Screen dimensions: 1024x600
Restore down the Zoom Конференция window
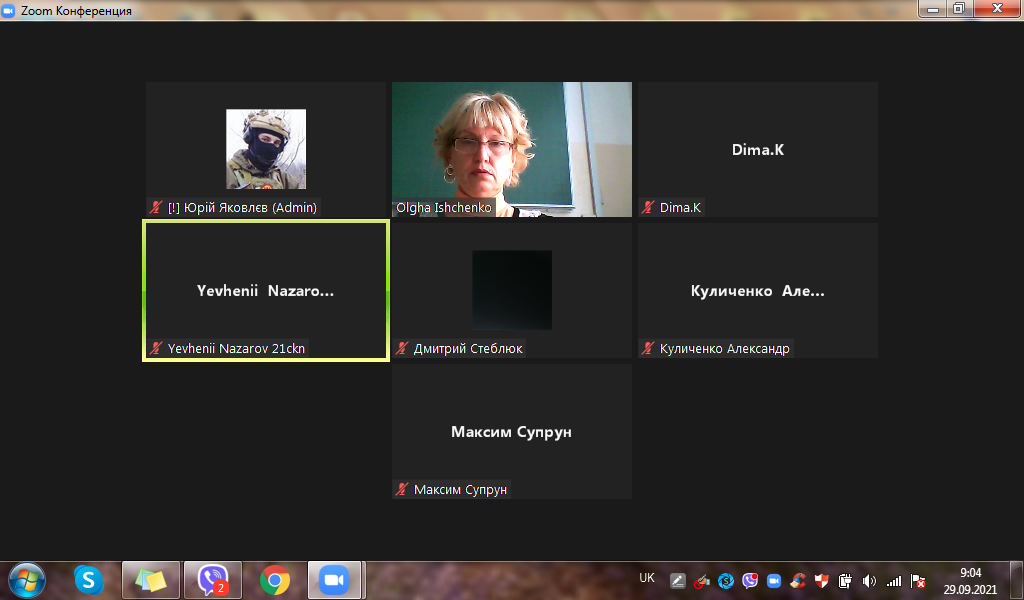click(x=959, y=9)
